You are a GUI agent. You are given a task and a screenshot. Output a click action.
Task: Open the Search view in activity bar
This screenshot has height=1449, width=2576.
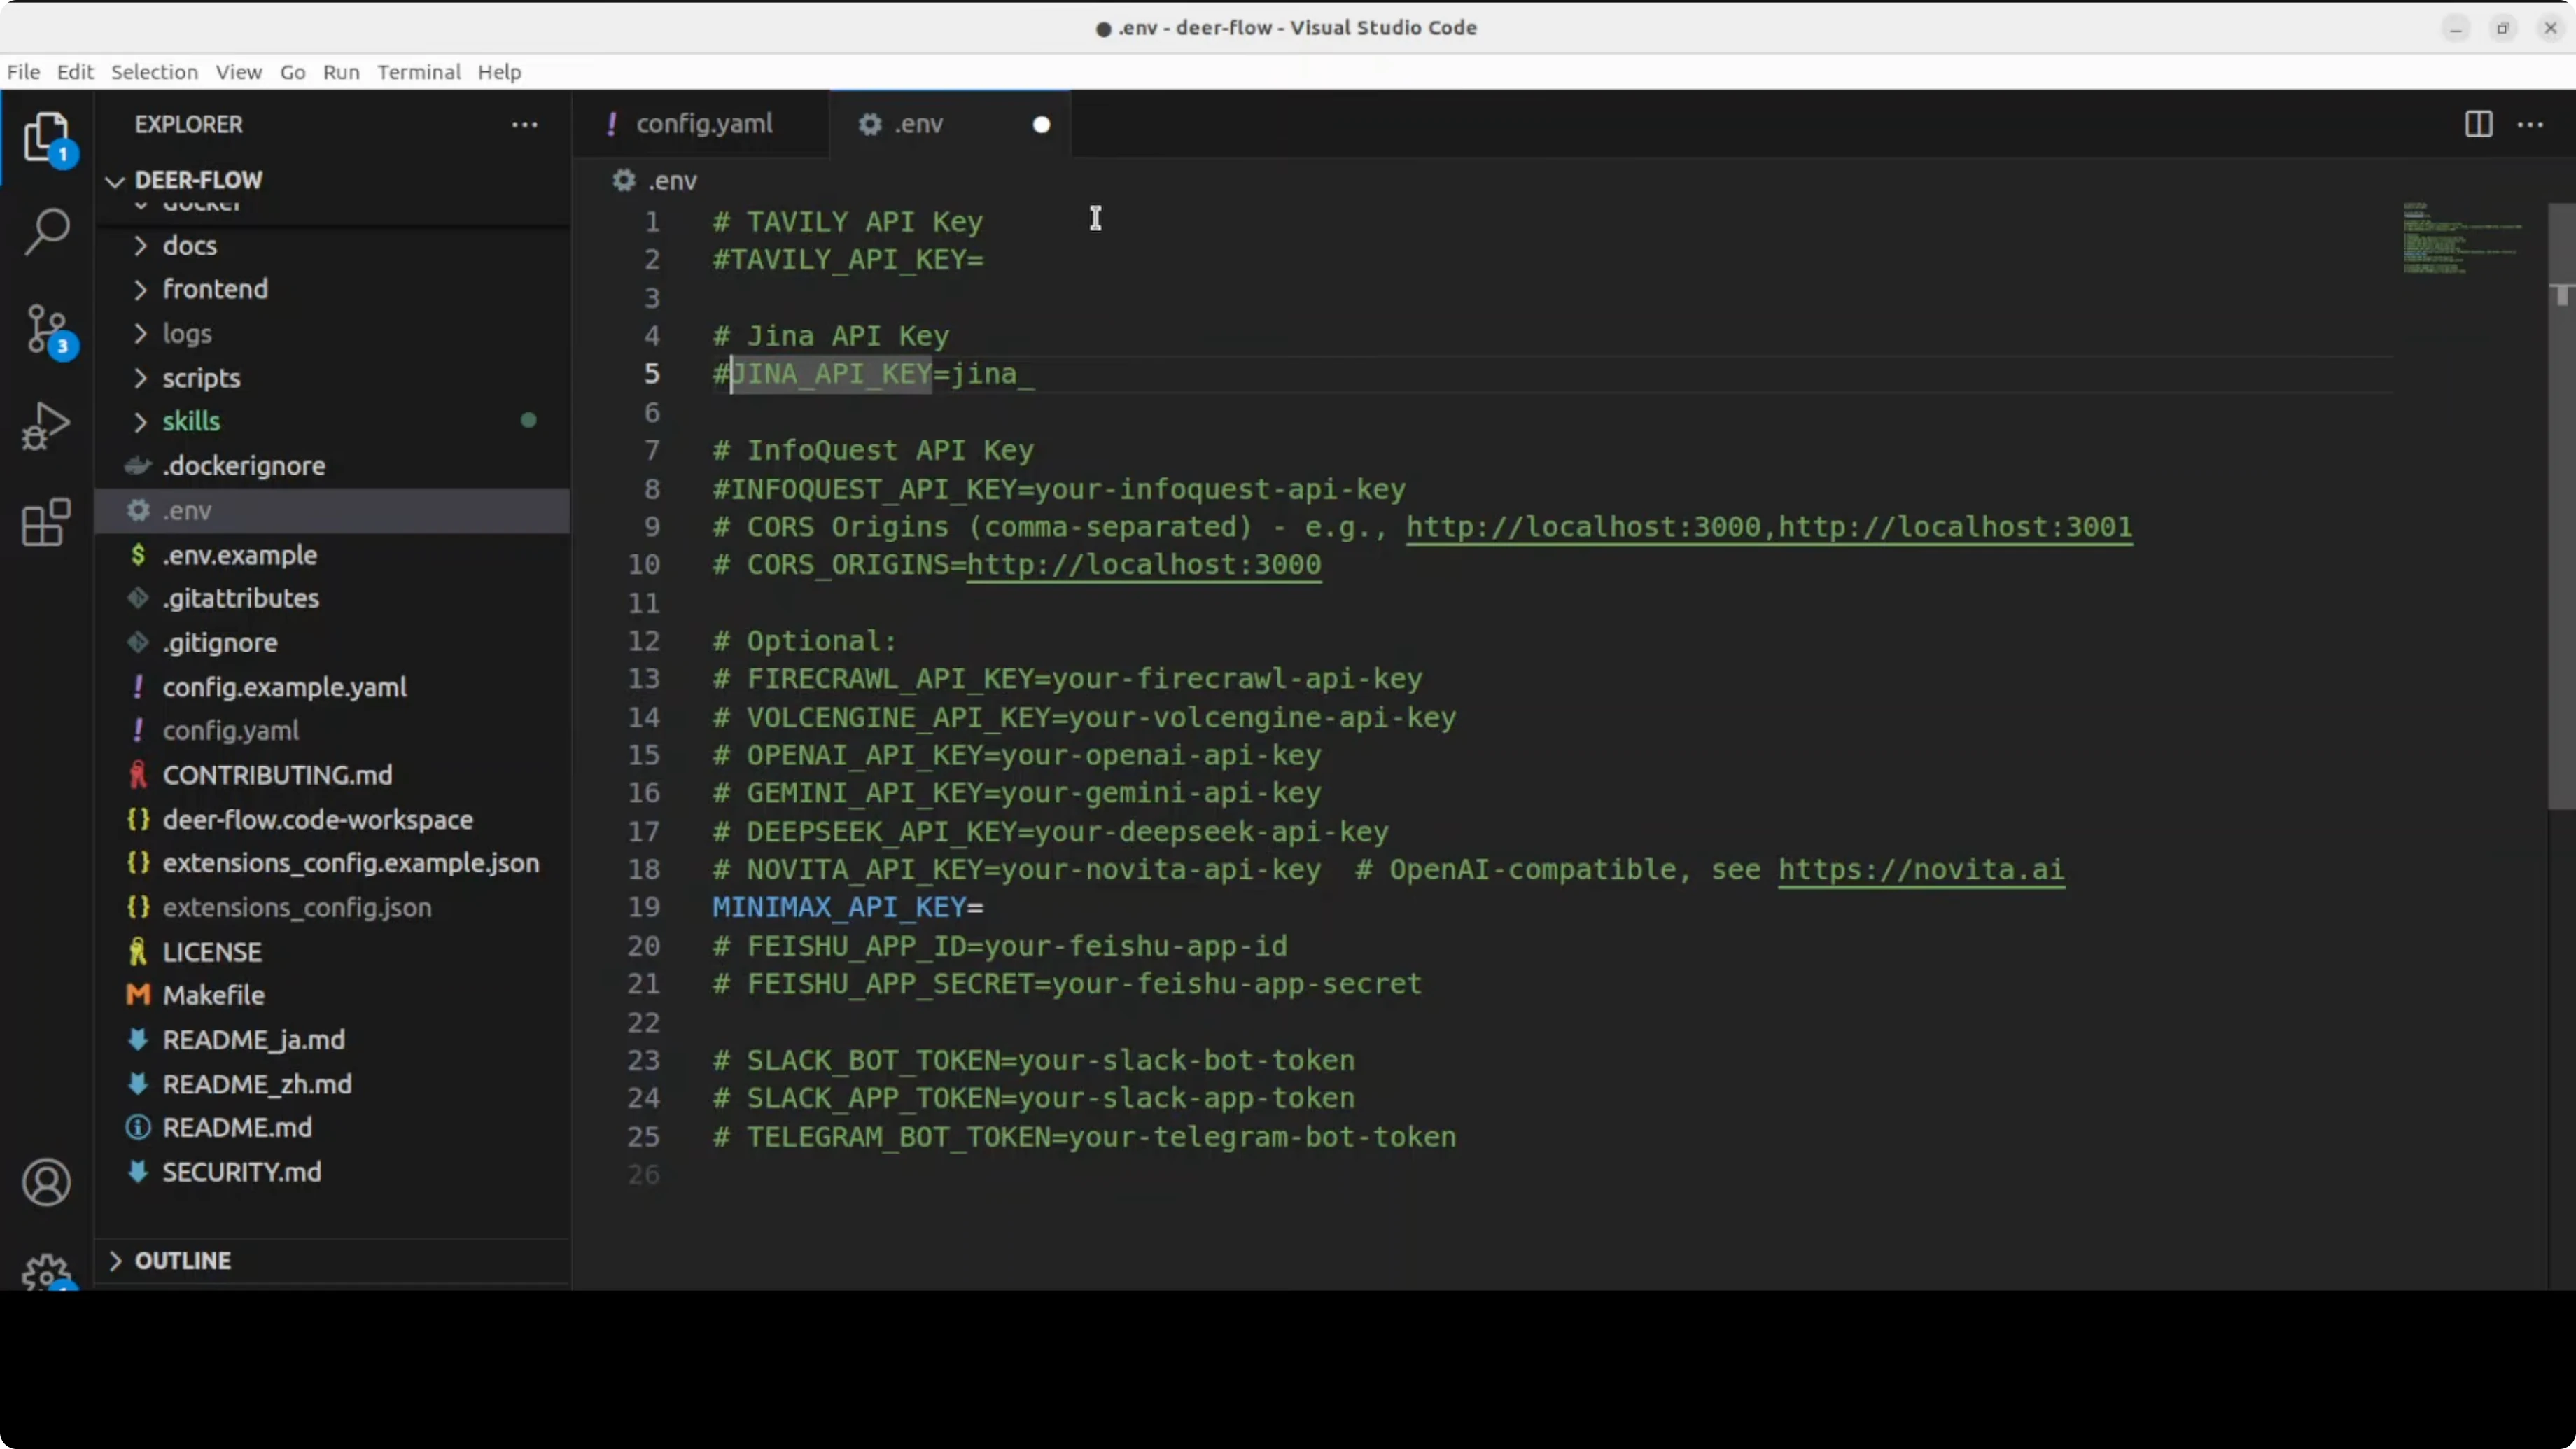click(46, 232)
